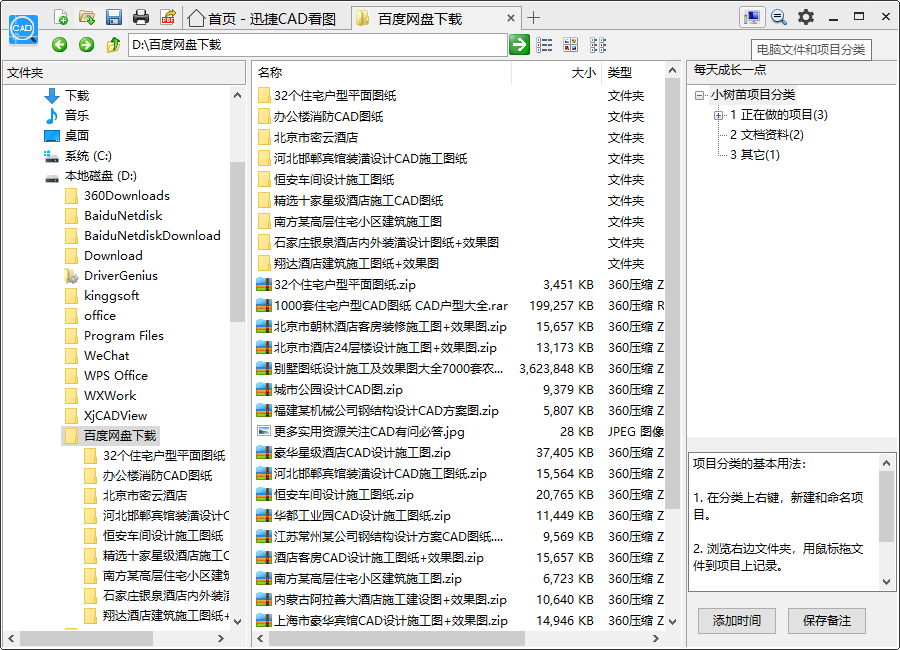Click the save floppy disk icon
The image size is (900, 650).
(114, 17)
